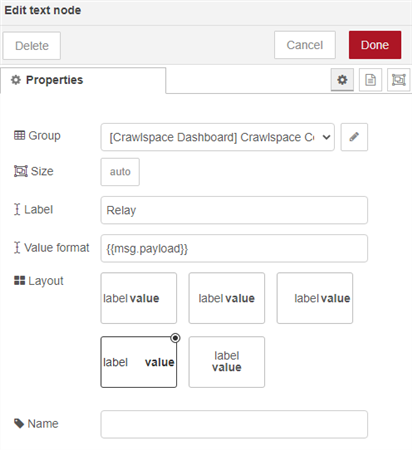Select left-aligned label value layout
Viewport: 412px width, 450px height.
[139, 298]
